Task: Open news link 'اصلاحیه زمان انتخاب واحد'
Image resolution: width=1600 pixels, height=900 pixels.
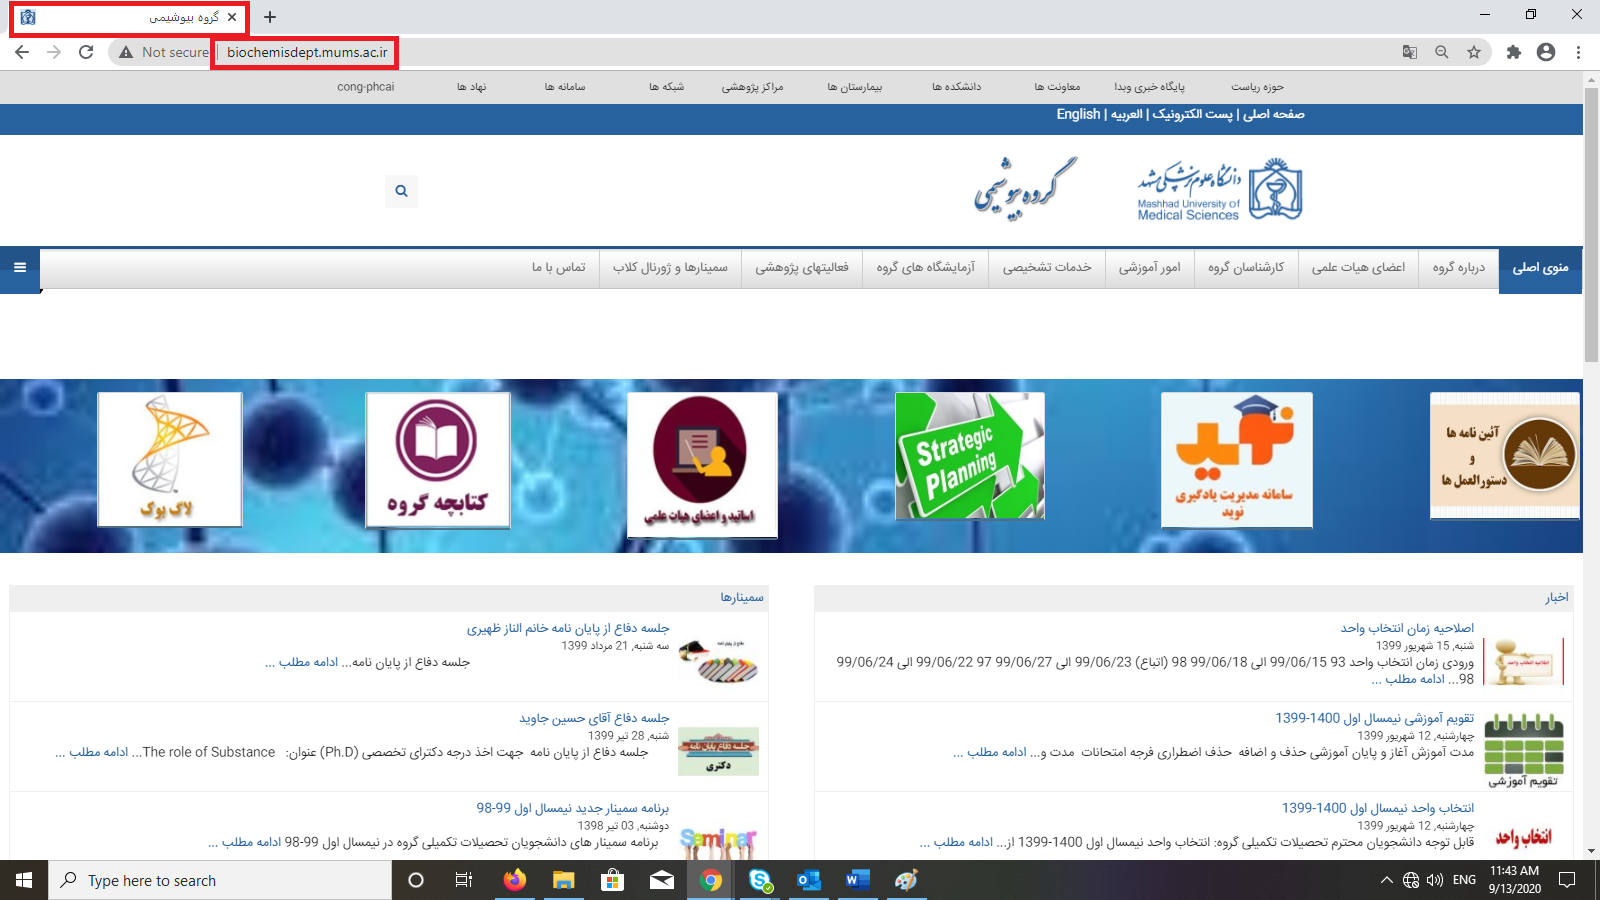Action: pyautogui.click(x=1407, y=628)
